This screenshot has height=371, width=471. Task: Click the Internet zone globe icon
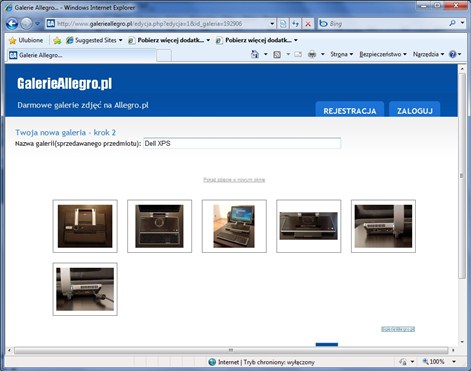pos(212,362)
